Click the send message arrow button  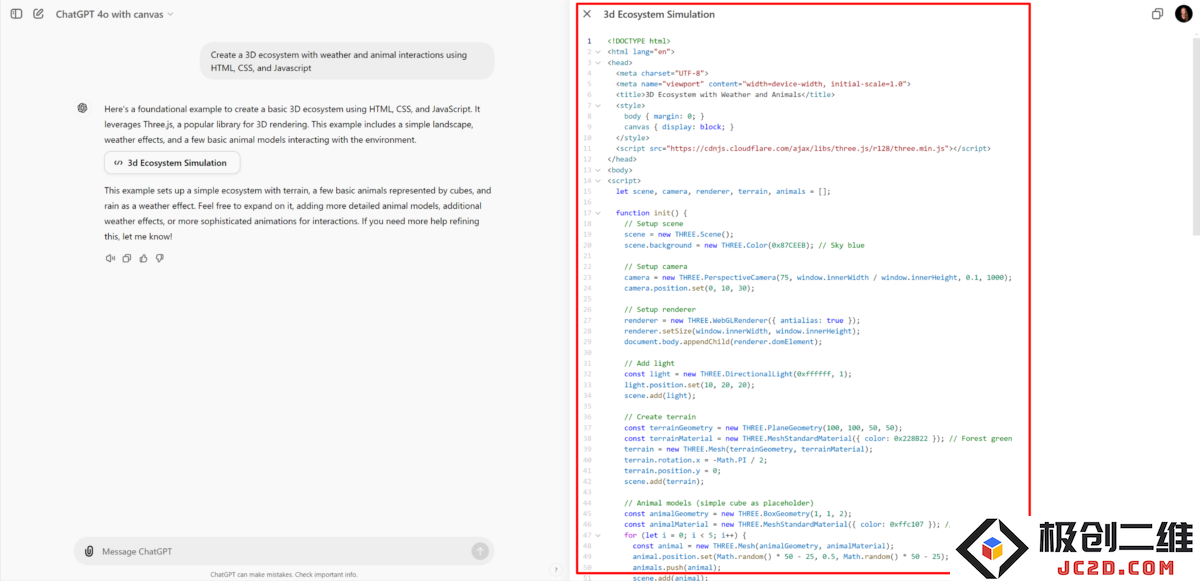(x=480, y=551)
